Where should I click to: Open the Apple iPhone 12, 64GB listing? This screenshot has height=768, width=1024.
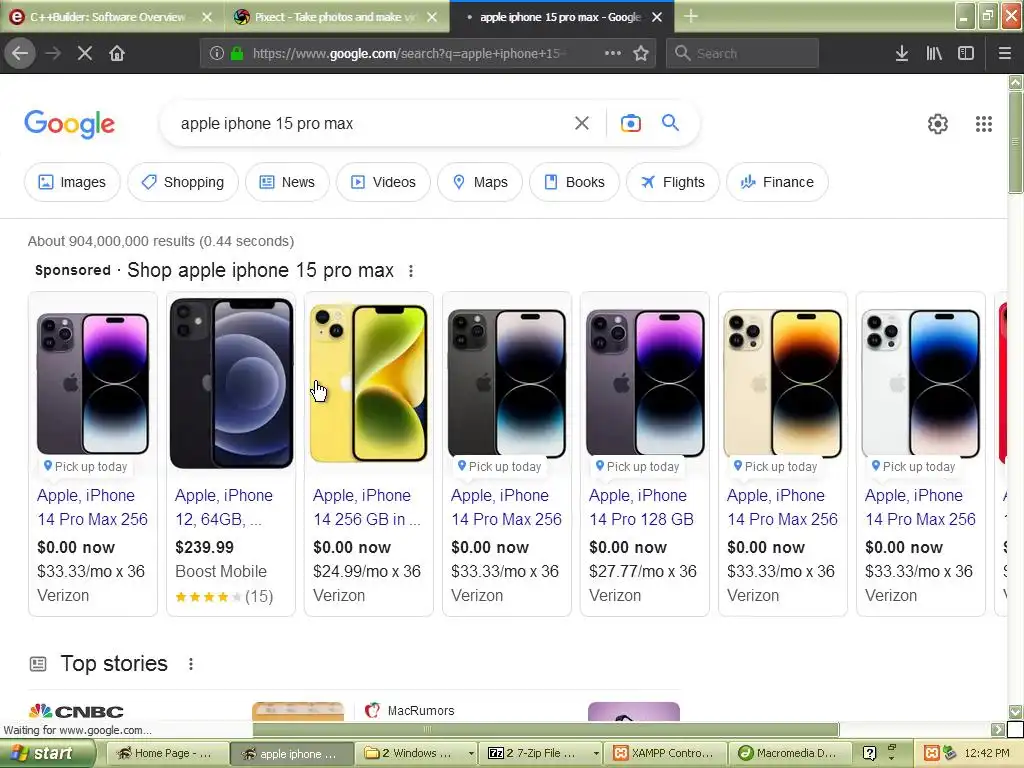click(x=223, y=507)
